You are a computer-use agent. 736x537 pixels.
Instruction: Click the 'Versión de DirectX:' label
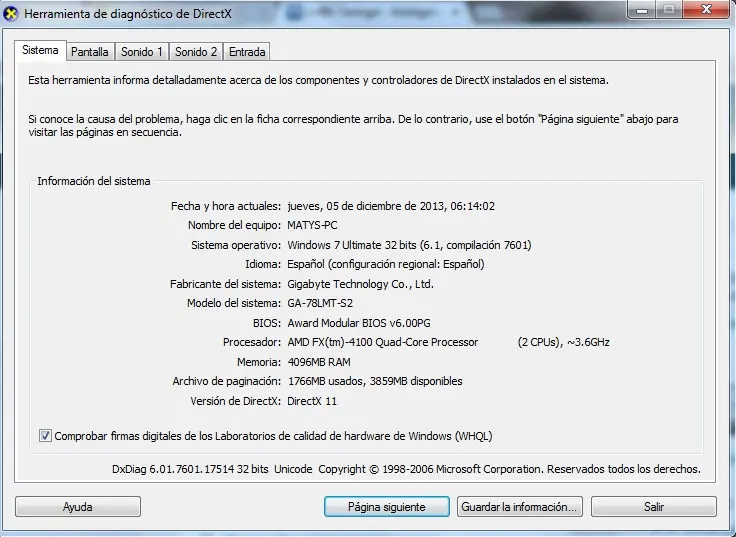coord(236,401)
